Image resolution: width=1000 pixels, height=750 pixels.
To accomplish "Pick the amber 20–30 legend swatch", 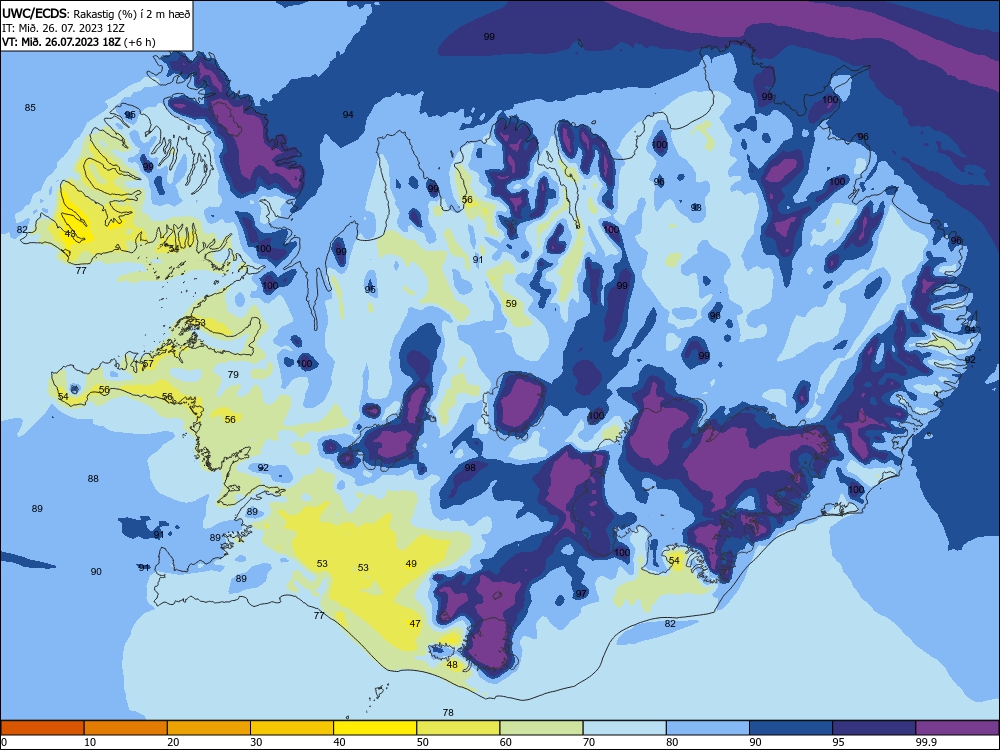I will 209,728.
